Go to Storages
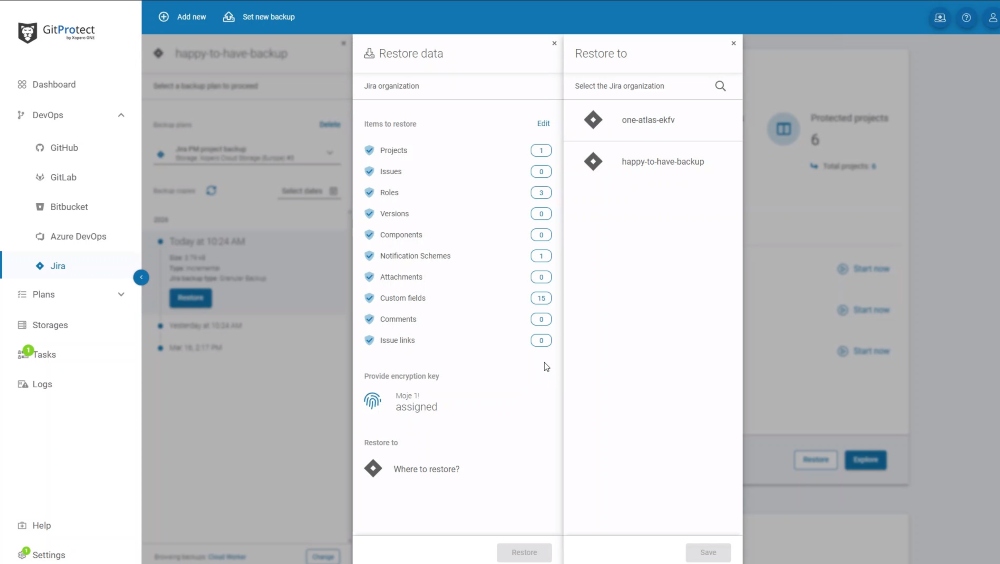Screen dimensions: 1000x564 (50, 325)
